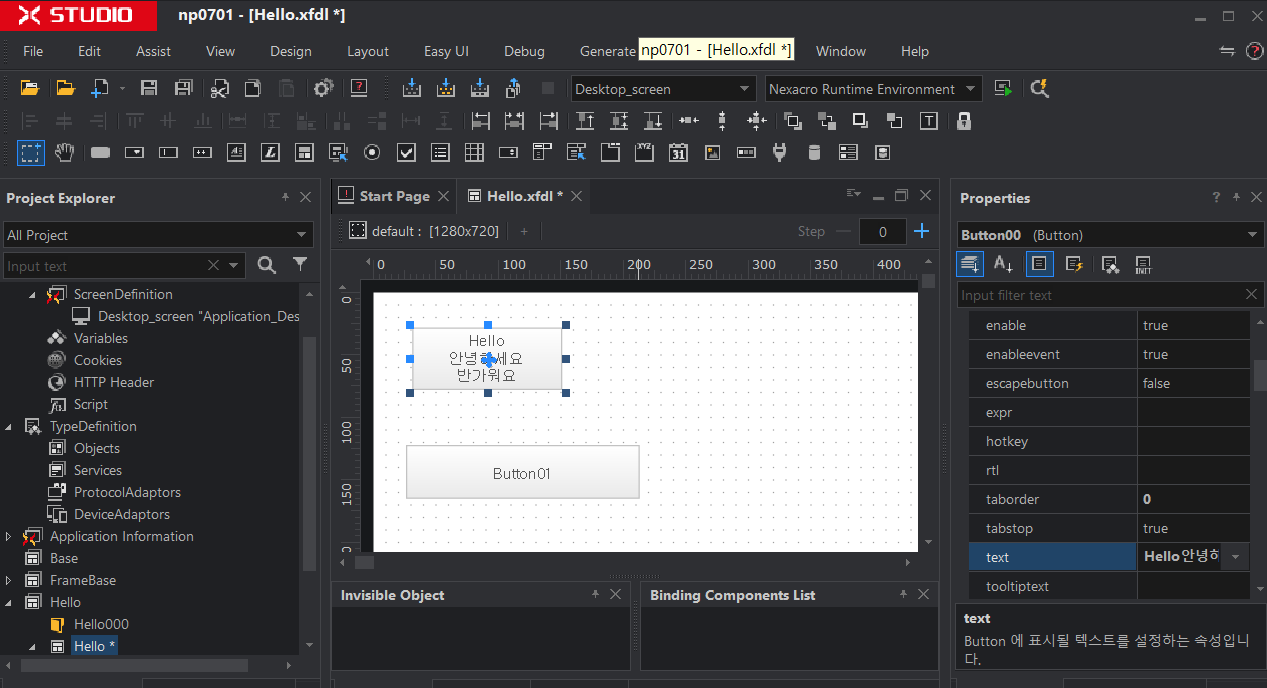Open the text property value dropdown arrow
This screenshot has height=688, width=1267.
1237,557
